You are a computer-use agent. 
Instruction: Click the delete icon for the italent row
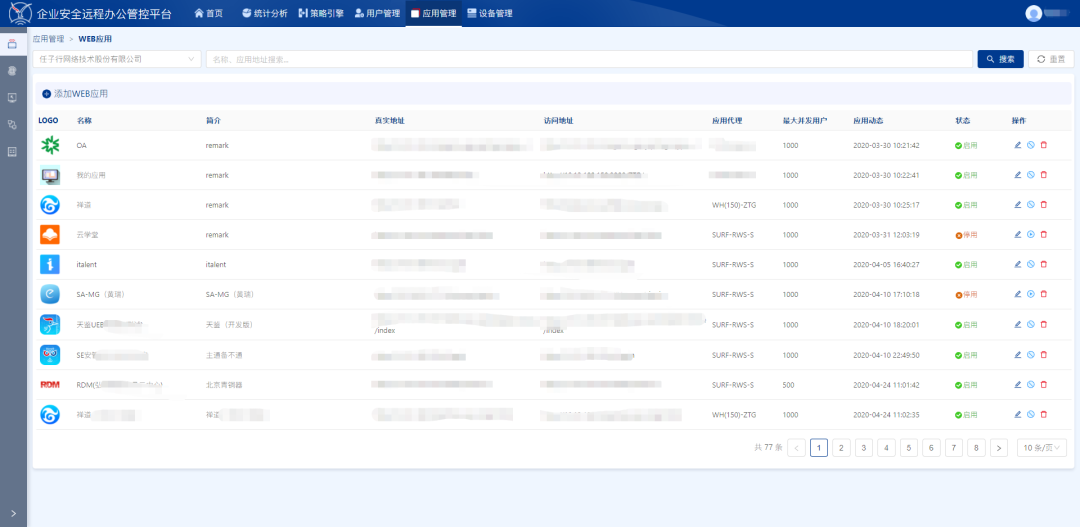(1044, 265)
